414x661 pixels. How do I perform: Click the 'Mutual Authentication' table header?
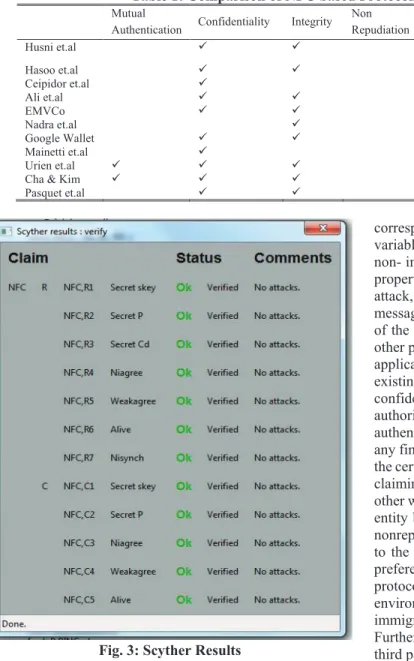tap(146, 21)
